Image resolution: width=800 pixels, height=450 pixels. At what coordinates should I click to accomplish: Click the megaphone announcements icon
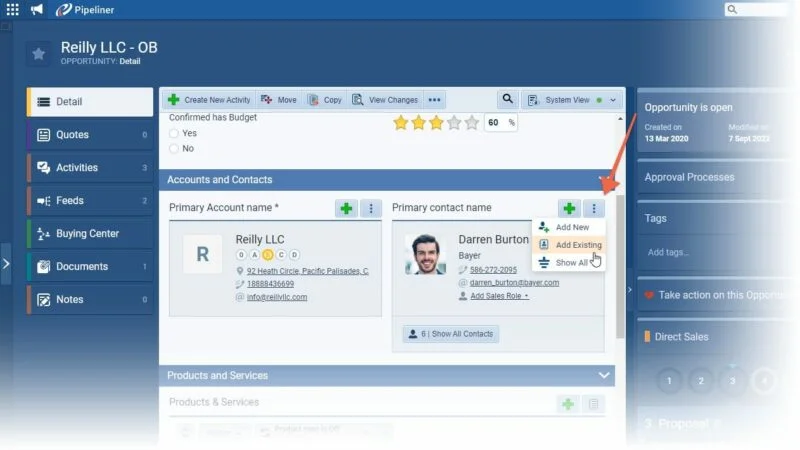37,9
